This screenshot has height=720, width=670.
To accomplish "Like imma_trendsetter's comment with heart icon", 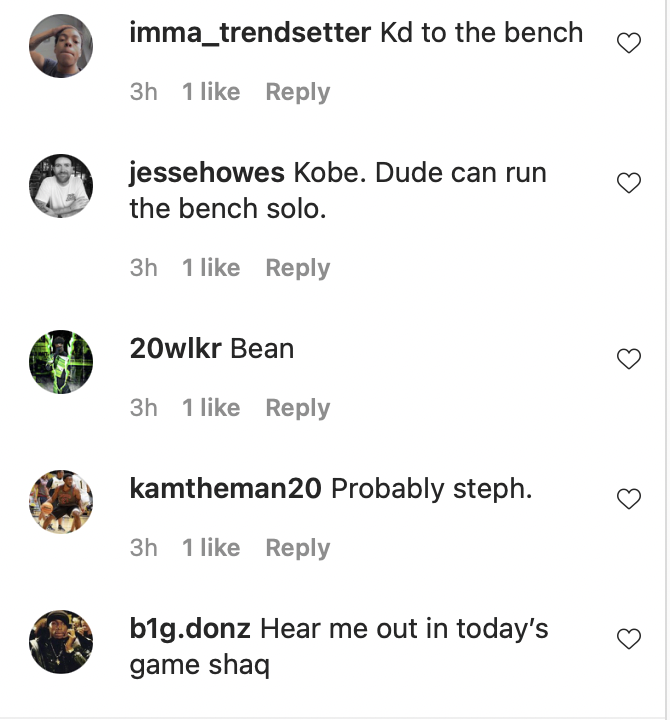I will tap(629, 43).
